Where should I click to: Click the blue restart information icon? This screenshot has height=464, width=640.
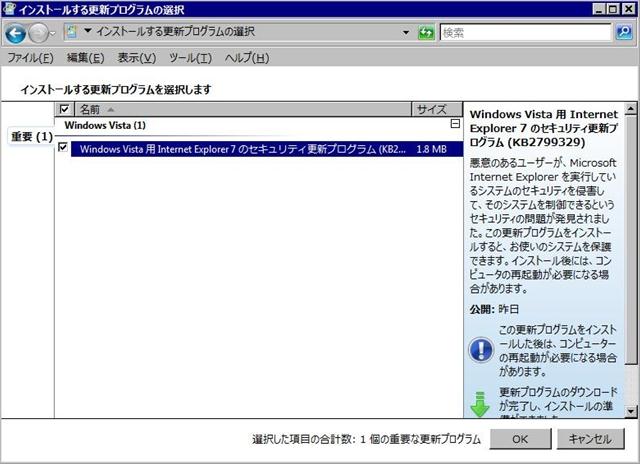(x=481, y=350)
